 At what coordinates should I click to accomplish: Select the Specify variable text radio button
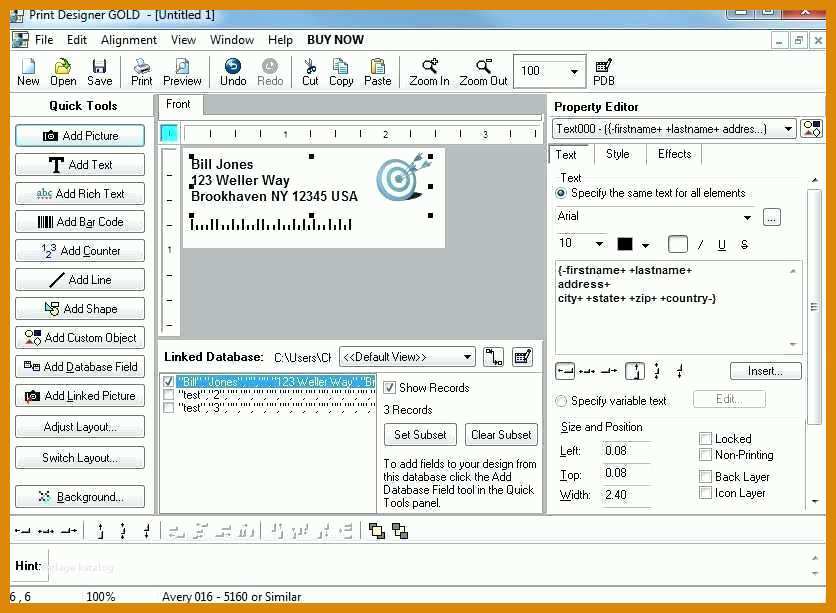(561, 401)
